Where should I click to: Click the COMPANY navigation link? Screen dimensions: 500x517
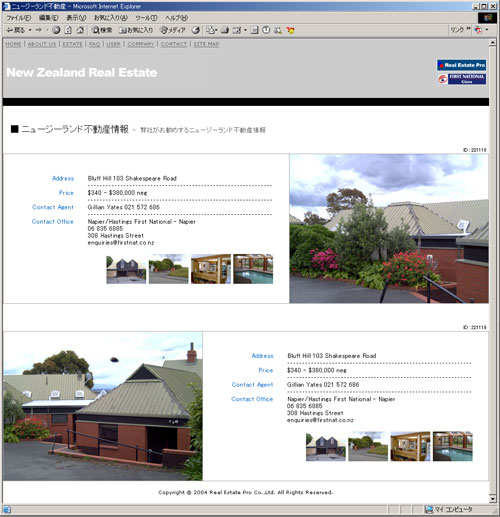141,44
